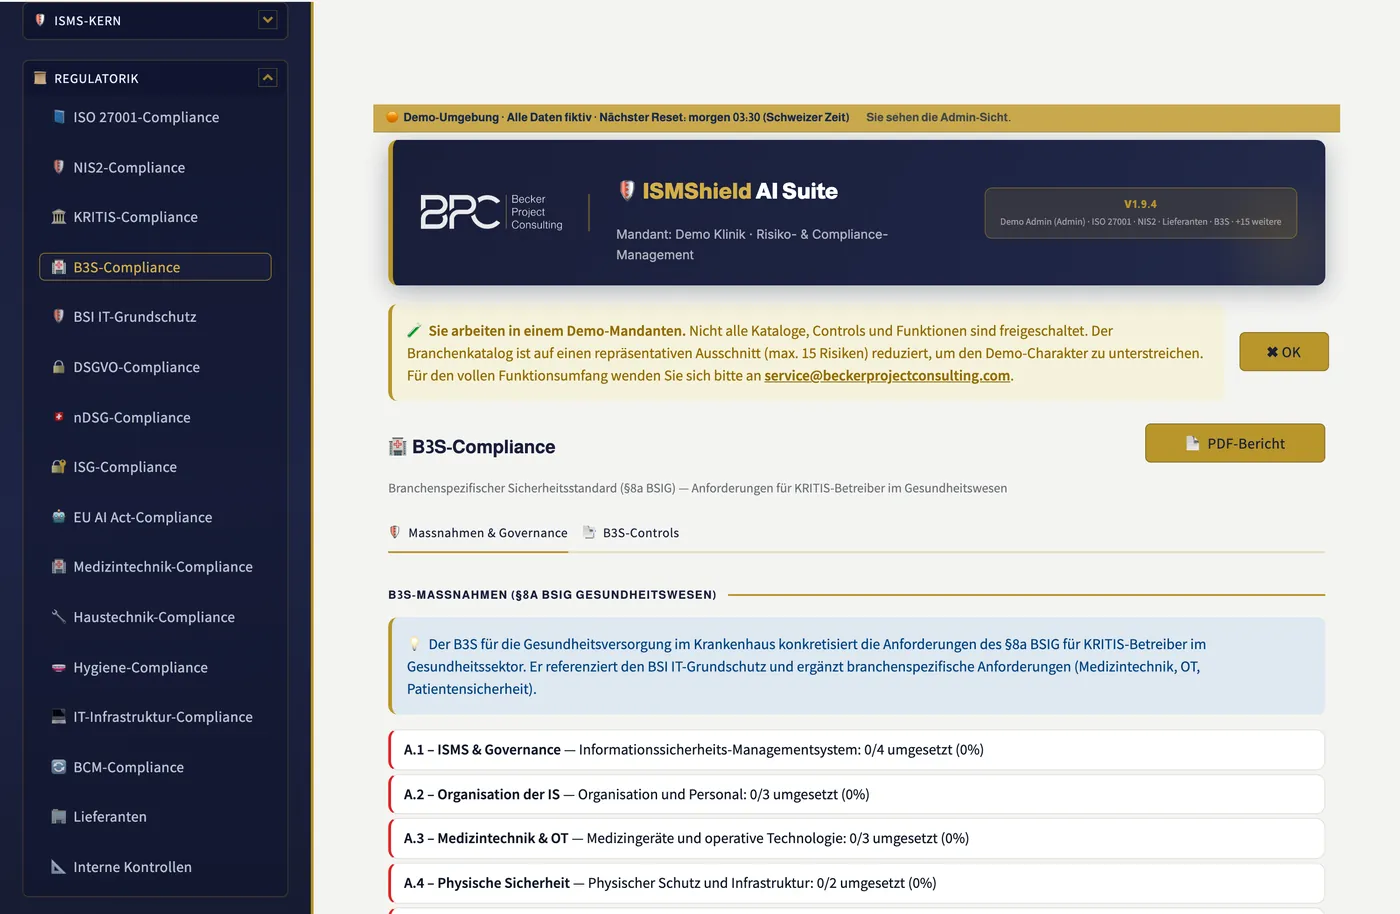The image size is (1400, 914).
Task: Go to KRITIS-Compliance page
Action: [x=155, y=217]
